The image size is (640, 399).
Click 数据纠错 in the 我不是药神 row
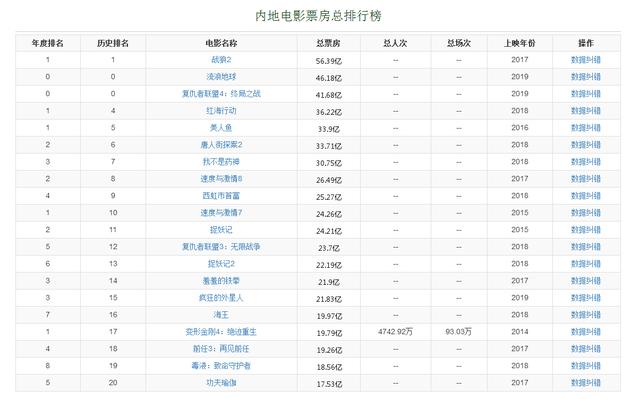586,162
